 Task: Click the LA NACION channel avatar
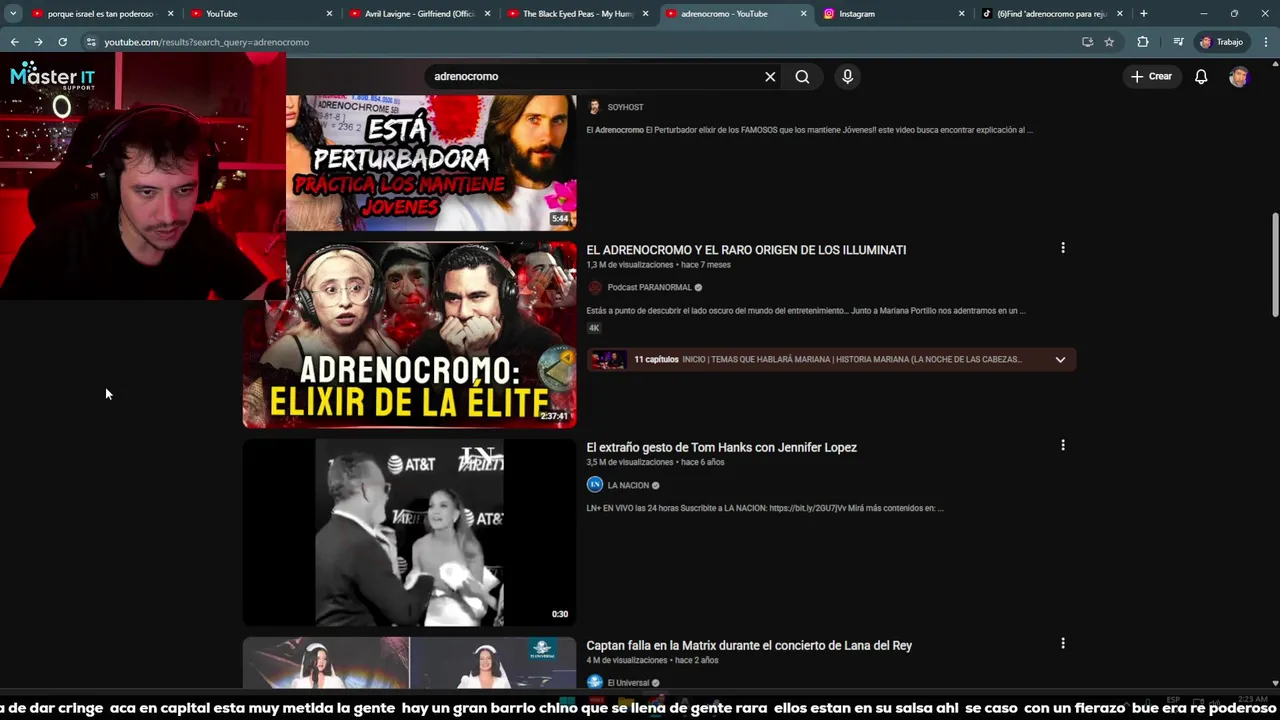tap(595, 485)
